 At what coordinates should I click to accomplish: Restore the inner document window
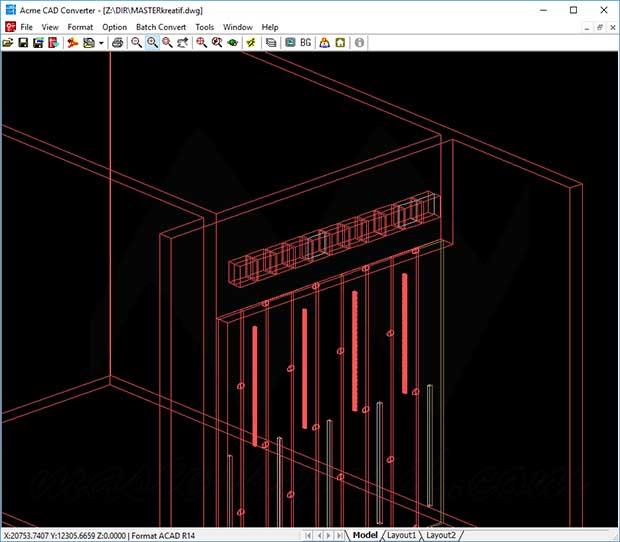click(x=600, y=28)
